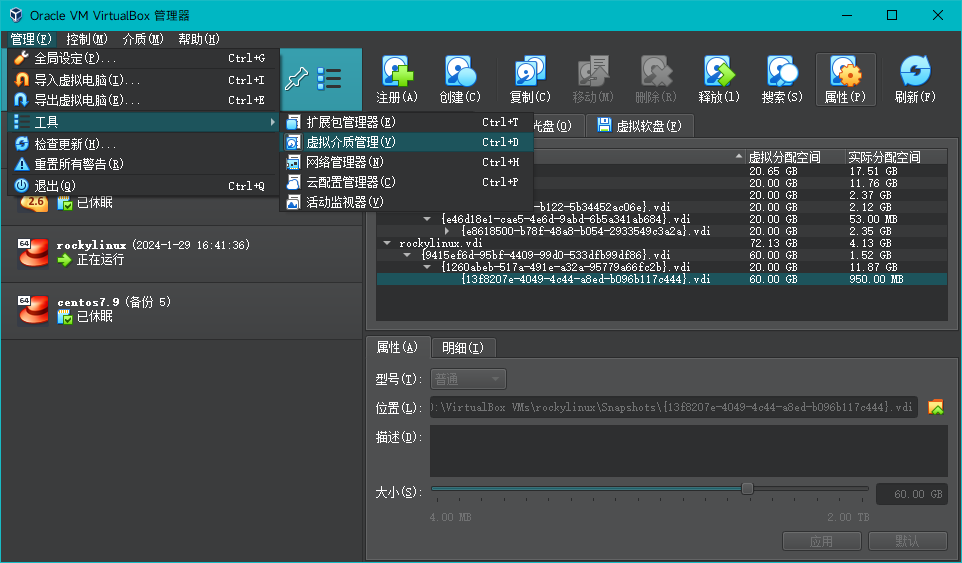Collapse the rockylinux.vdi tree node

[387, 243]
